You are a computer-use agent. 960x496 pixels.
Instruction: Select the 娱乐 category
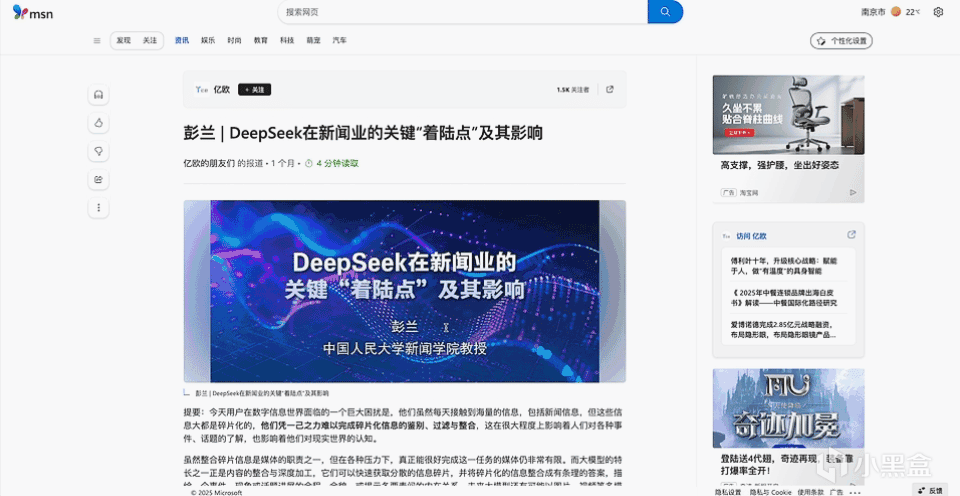click(208, 40)
